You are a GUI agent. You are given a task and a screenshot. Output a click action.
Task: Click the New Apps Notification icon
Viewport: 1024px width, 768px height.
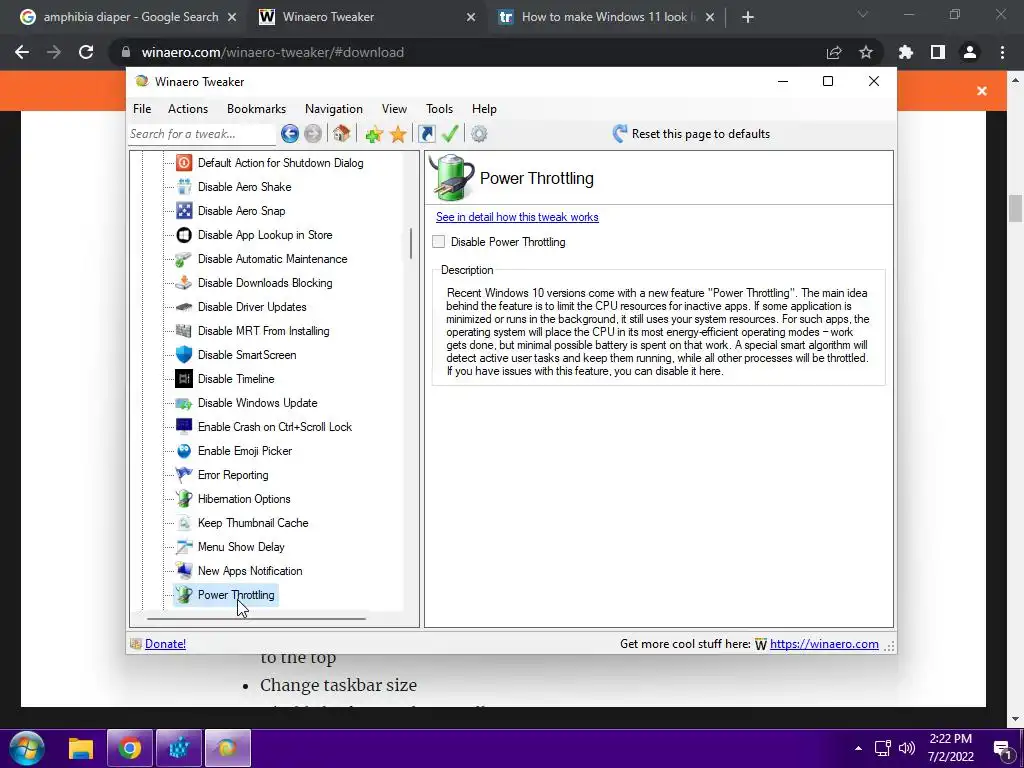(184, 571)
